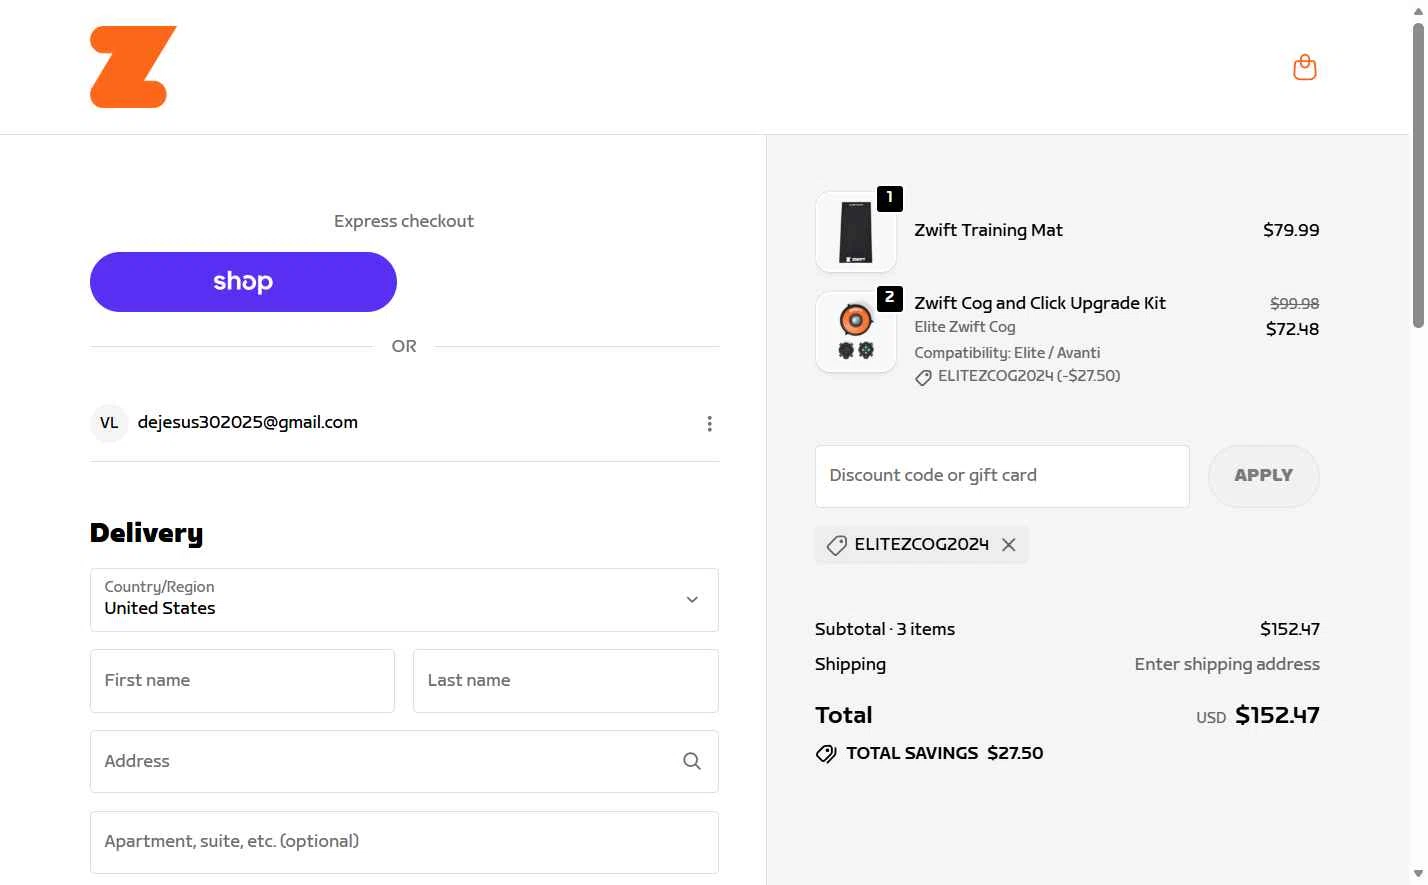Open the shopping bag cart icon
Viewport: 1428px width, 885px height.
(x=1304, y=67)
